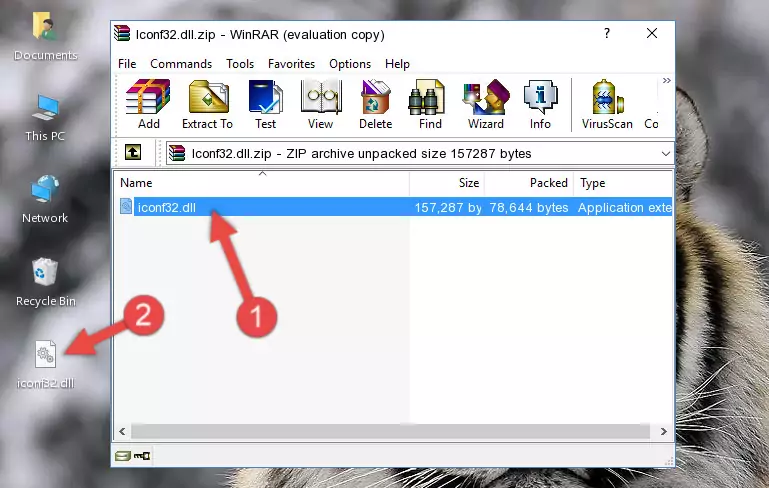The image size is (769, 488).
Task: Click the Delete toolbar icon
Action: click(376, 104)
